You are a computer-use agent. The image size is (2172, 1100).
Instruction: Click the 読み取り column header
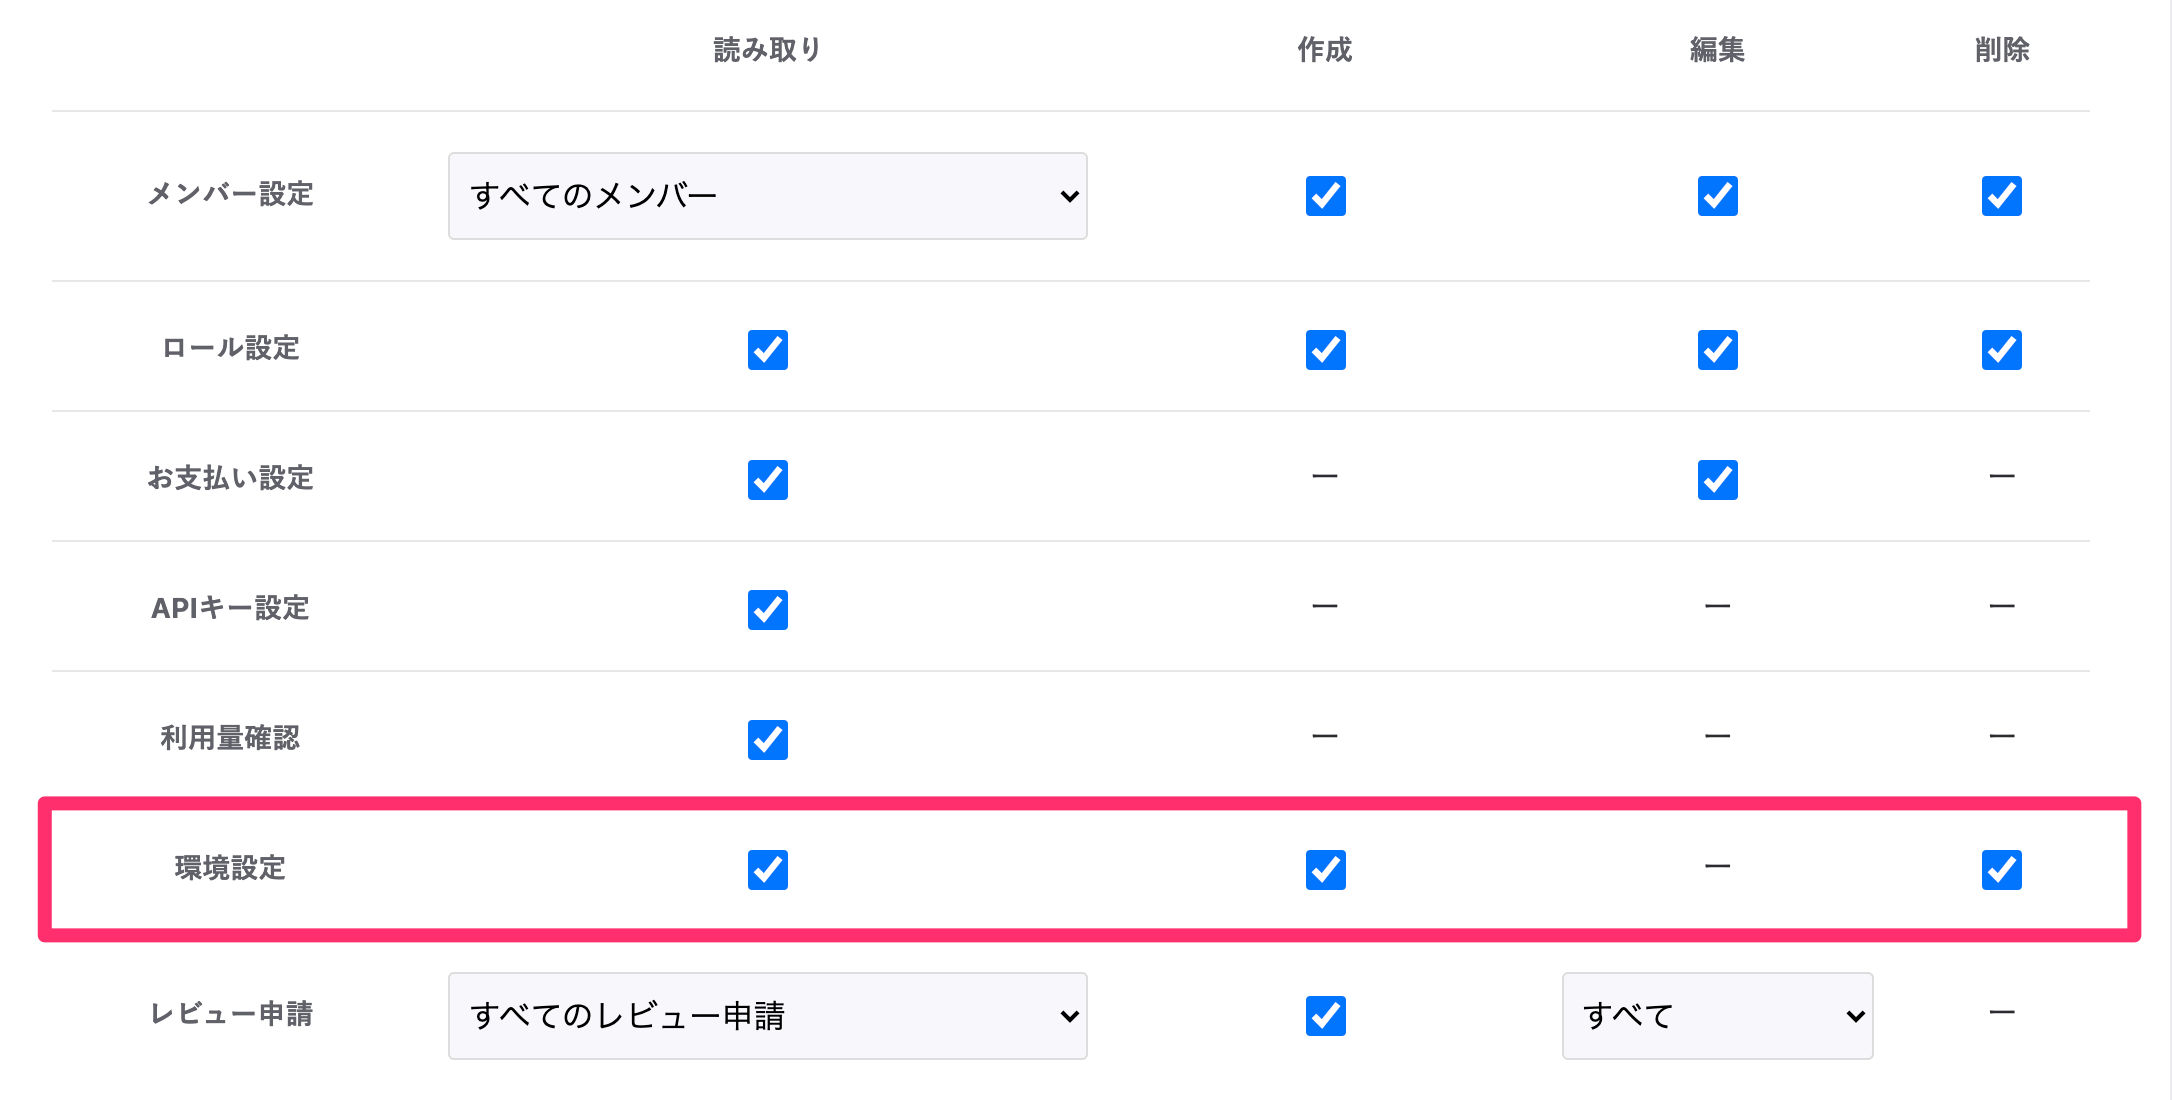767,50
